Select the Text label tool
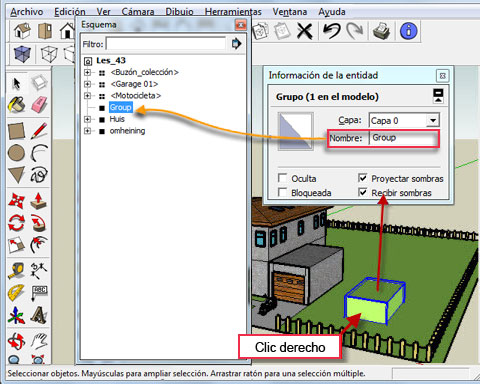This screenshot has width=480, height=384. tap(39, 292)
